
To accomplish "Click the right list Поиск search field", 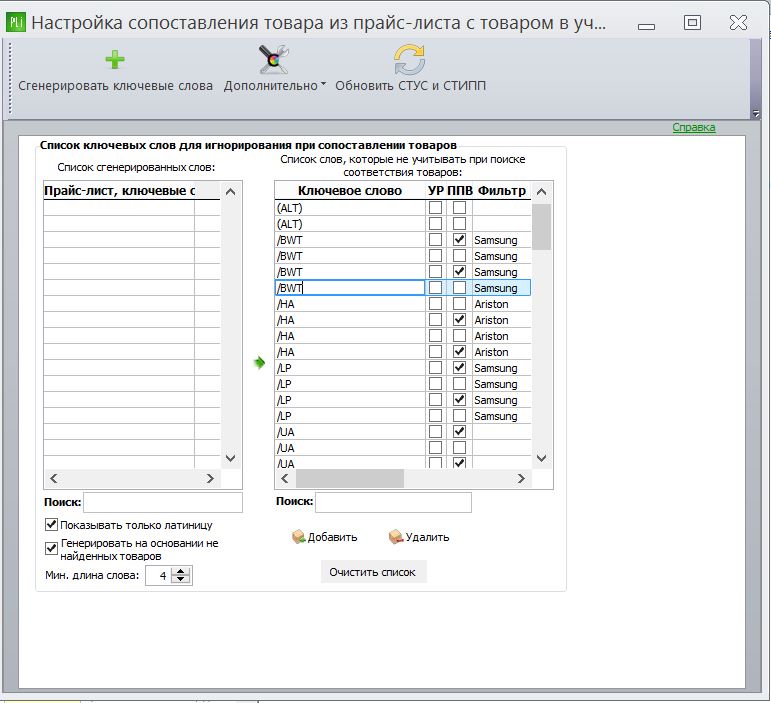I will point(393,502).
